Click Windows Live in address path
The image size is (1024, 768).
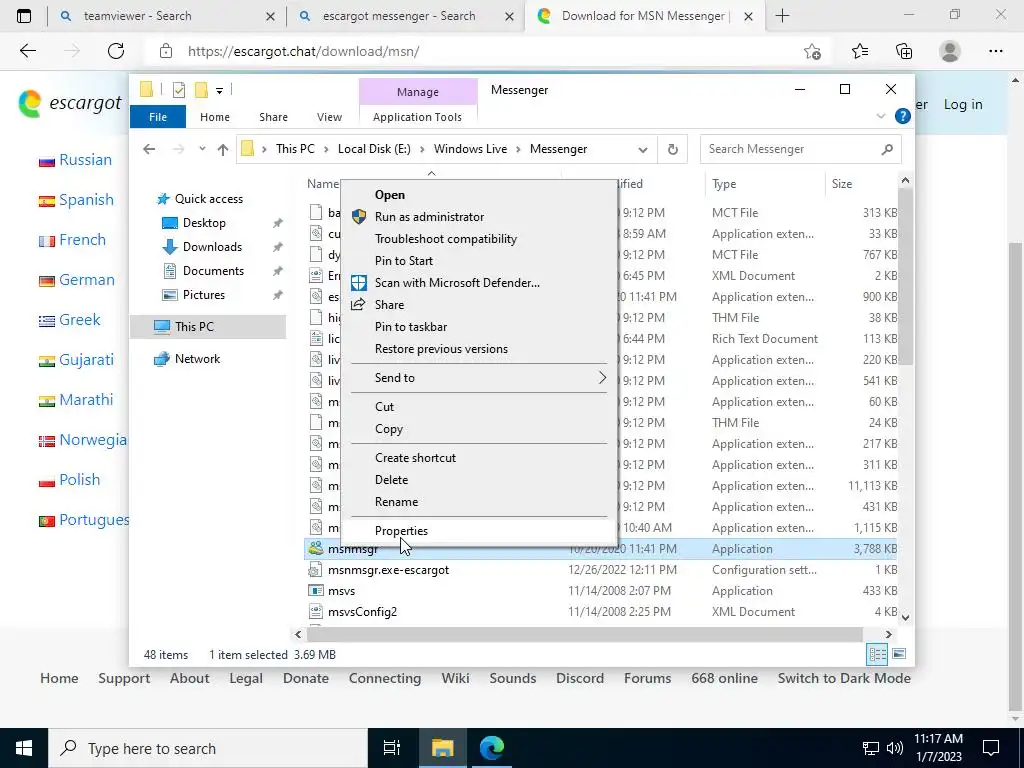[x=470, y=149]
